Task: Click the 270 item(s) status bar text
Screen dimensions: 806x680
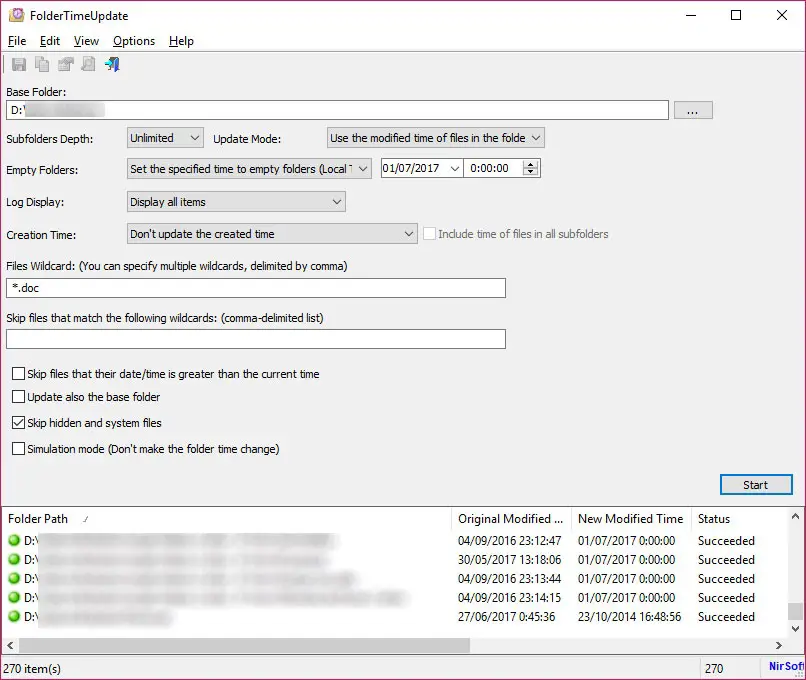Action: pos(32,668)
